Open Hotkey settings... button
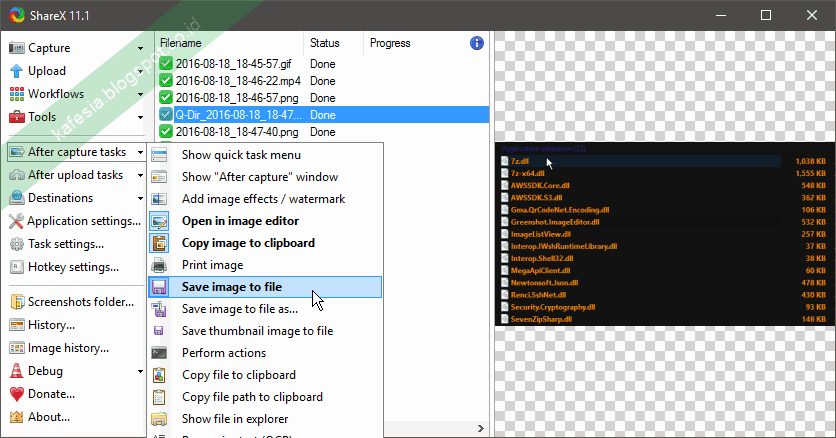836x438 pixels. pos(76,267)
